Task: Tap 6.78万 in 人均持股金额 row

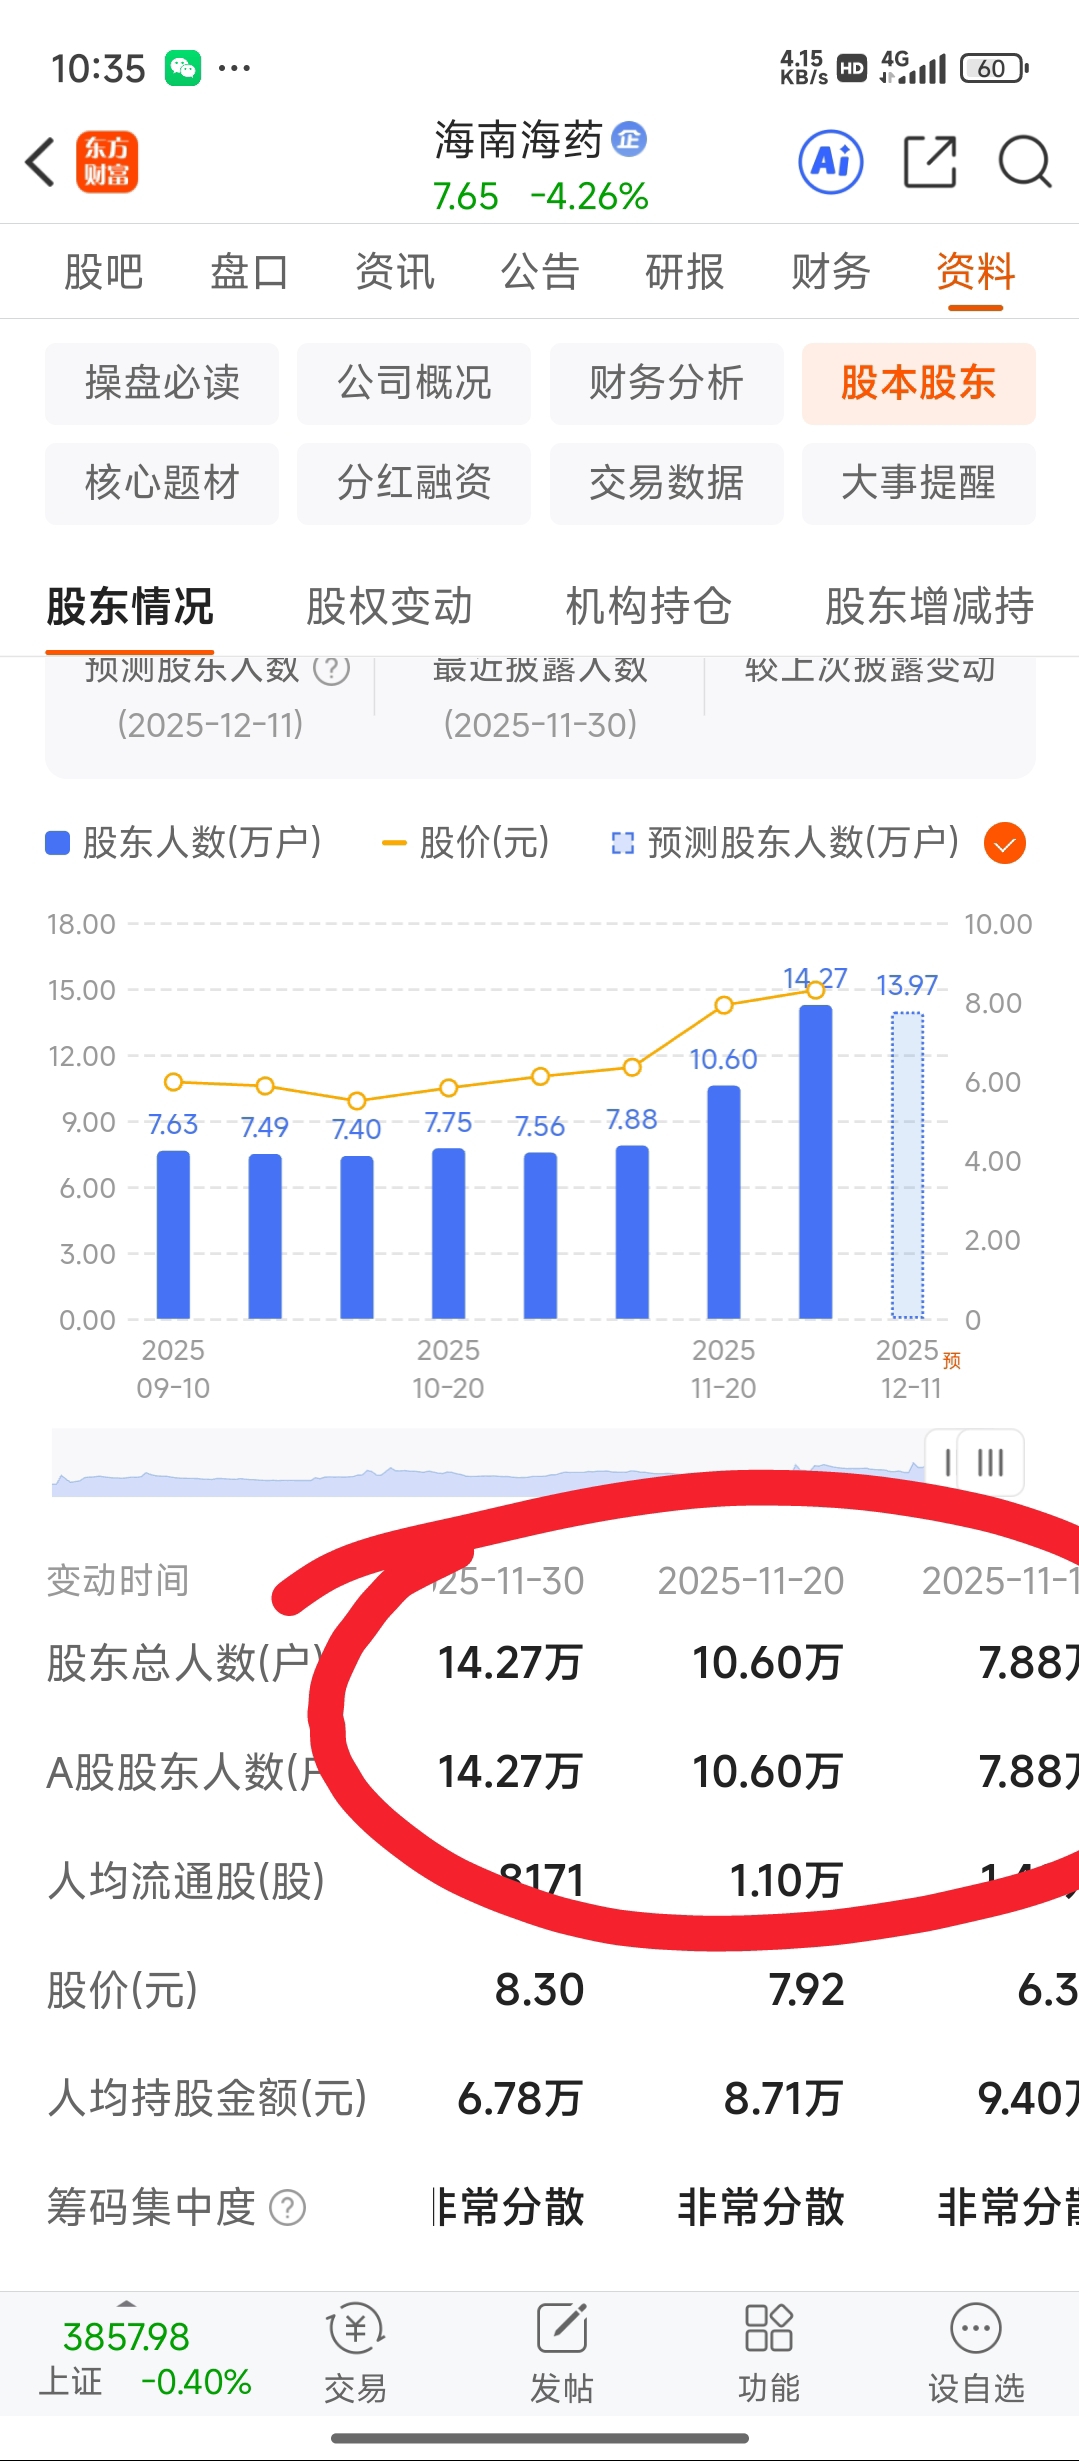Action: click(520, 2098)
